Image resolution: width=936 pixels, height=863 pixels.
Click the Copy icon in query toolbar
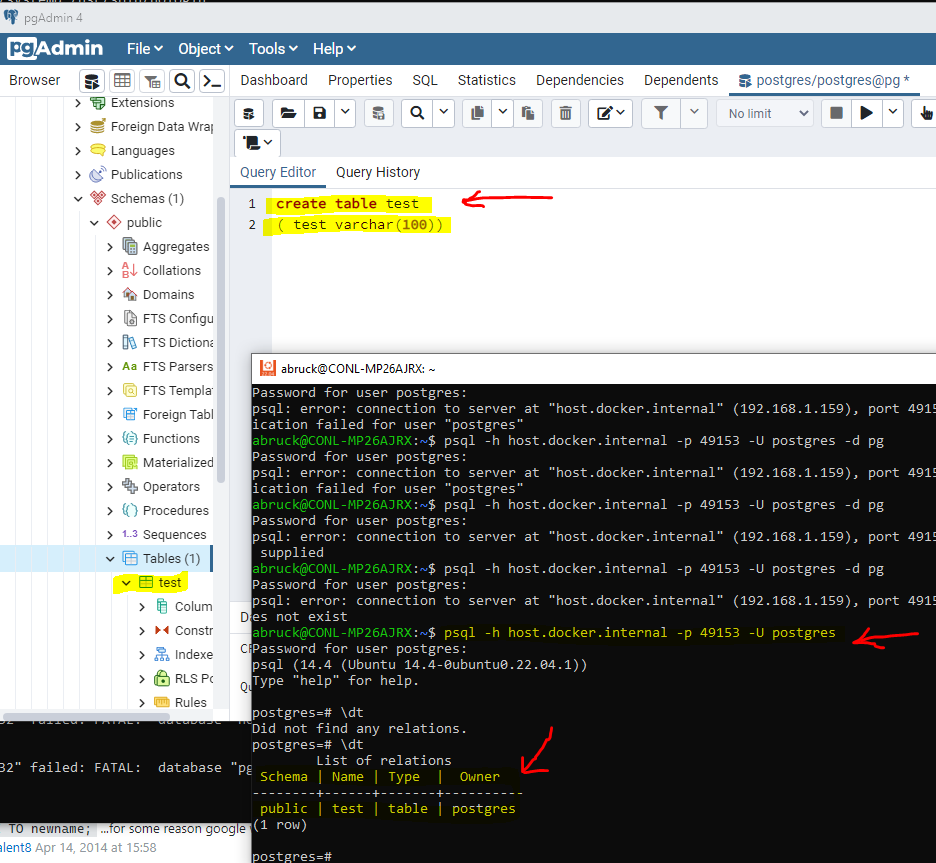click(x=478, y=113)
